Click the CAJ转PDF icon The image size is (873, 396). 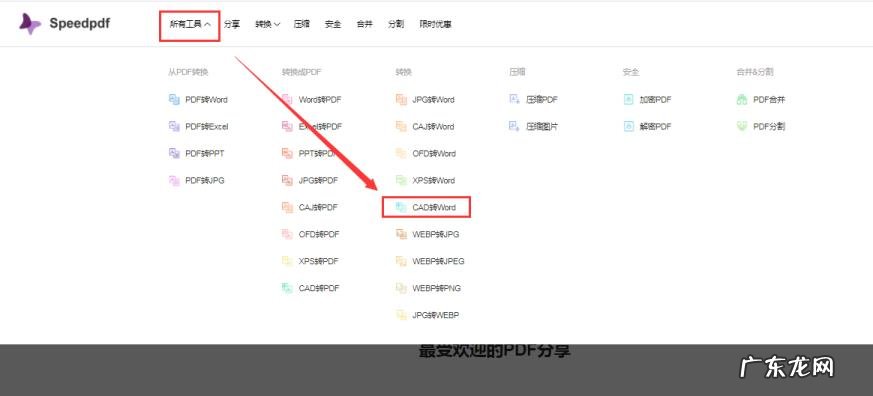(x=287, y=207)
